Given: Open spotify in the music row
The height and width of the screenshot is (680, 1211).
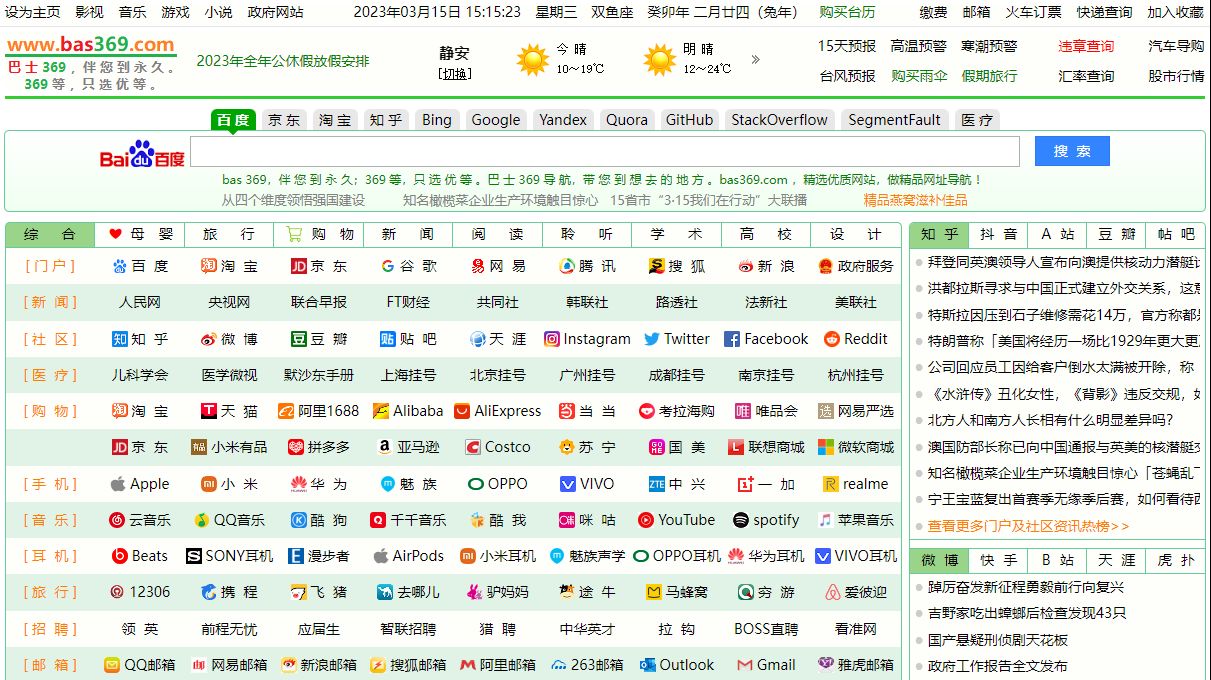Looking at the screenshot, I should pos(766,520).
